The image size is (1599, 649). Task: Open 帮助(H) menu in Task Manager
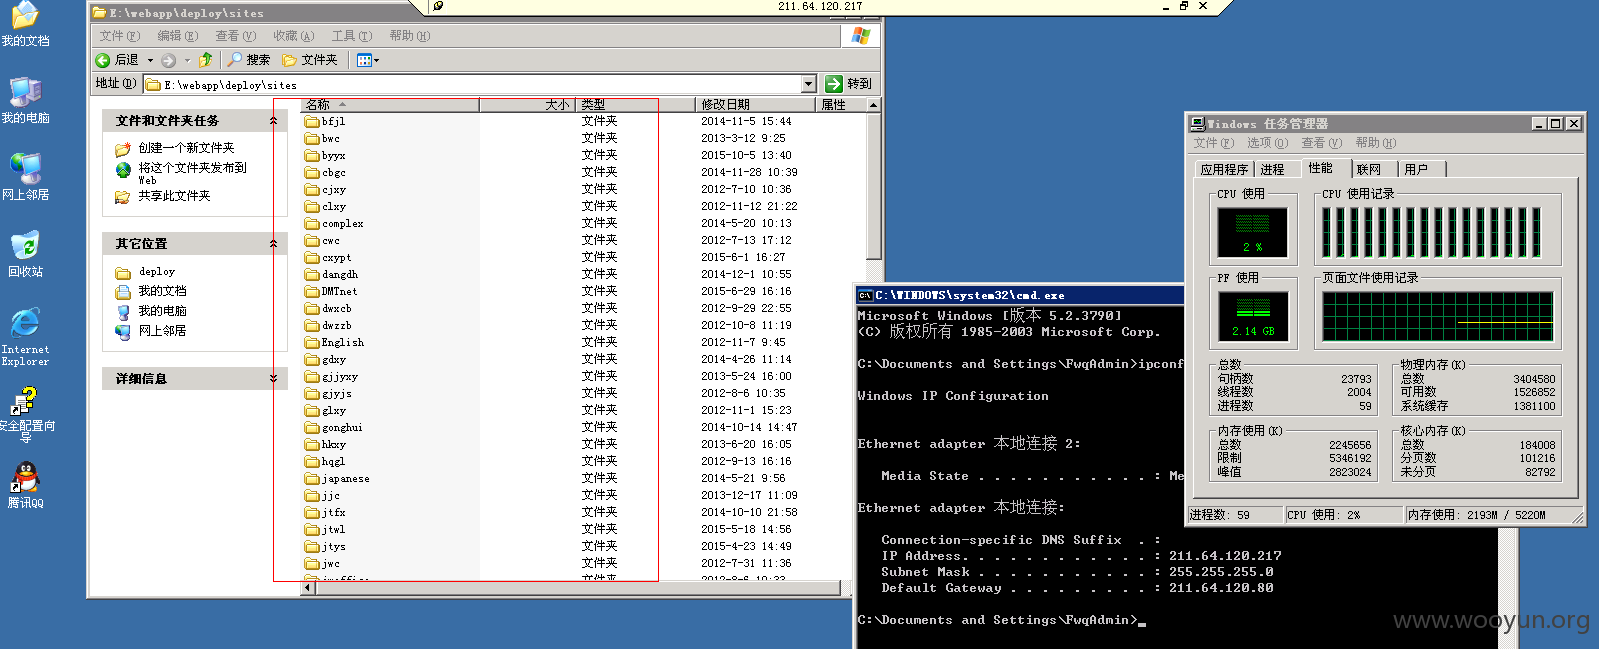tap(1375, 143)
